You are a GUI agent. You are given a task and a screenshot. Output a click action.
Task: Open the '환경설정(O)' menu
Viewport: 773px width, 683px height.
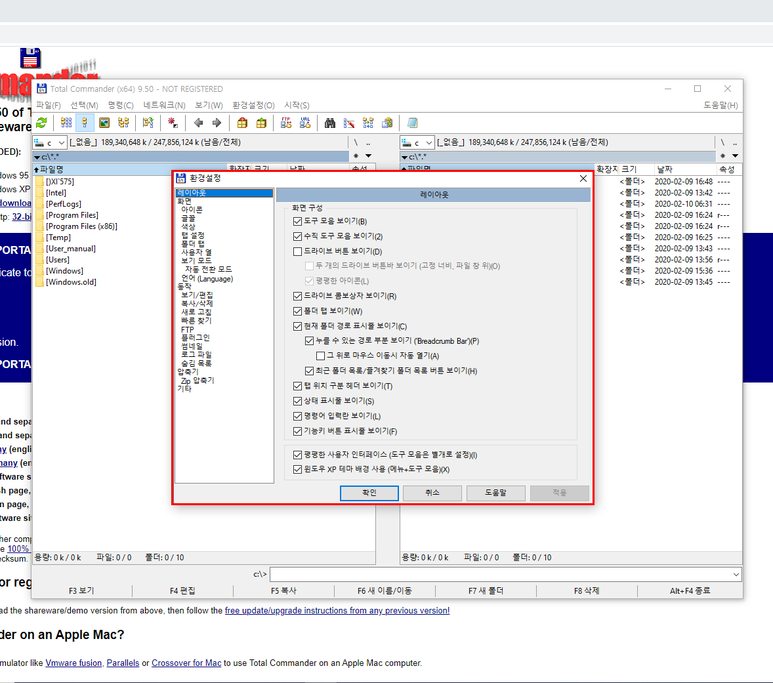pos(253,105)
